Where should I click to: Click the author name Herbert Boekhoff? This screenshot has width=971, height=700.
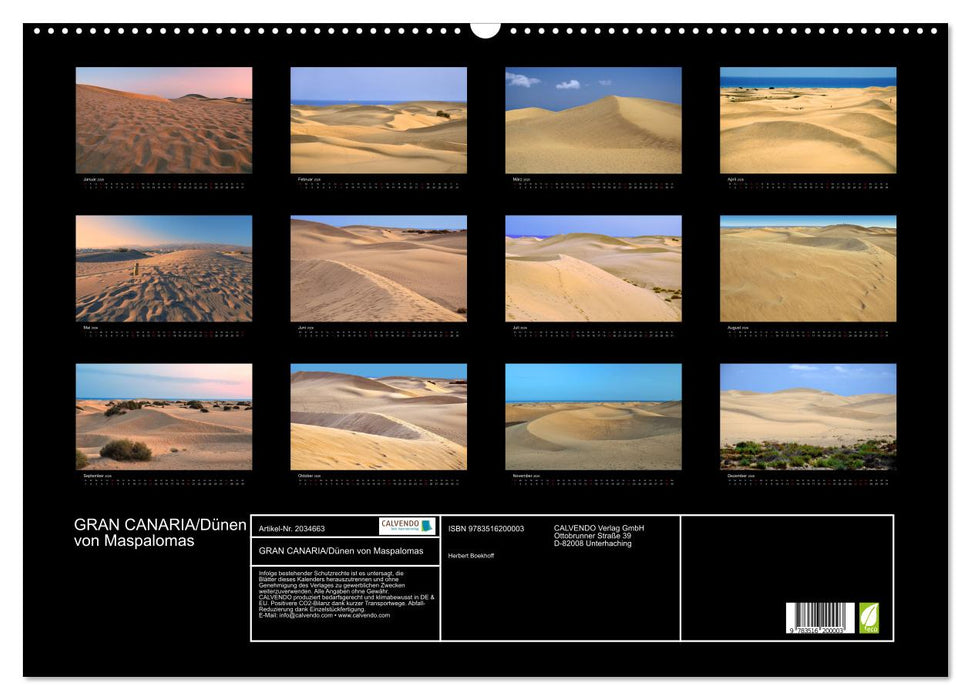point(473,555)
